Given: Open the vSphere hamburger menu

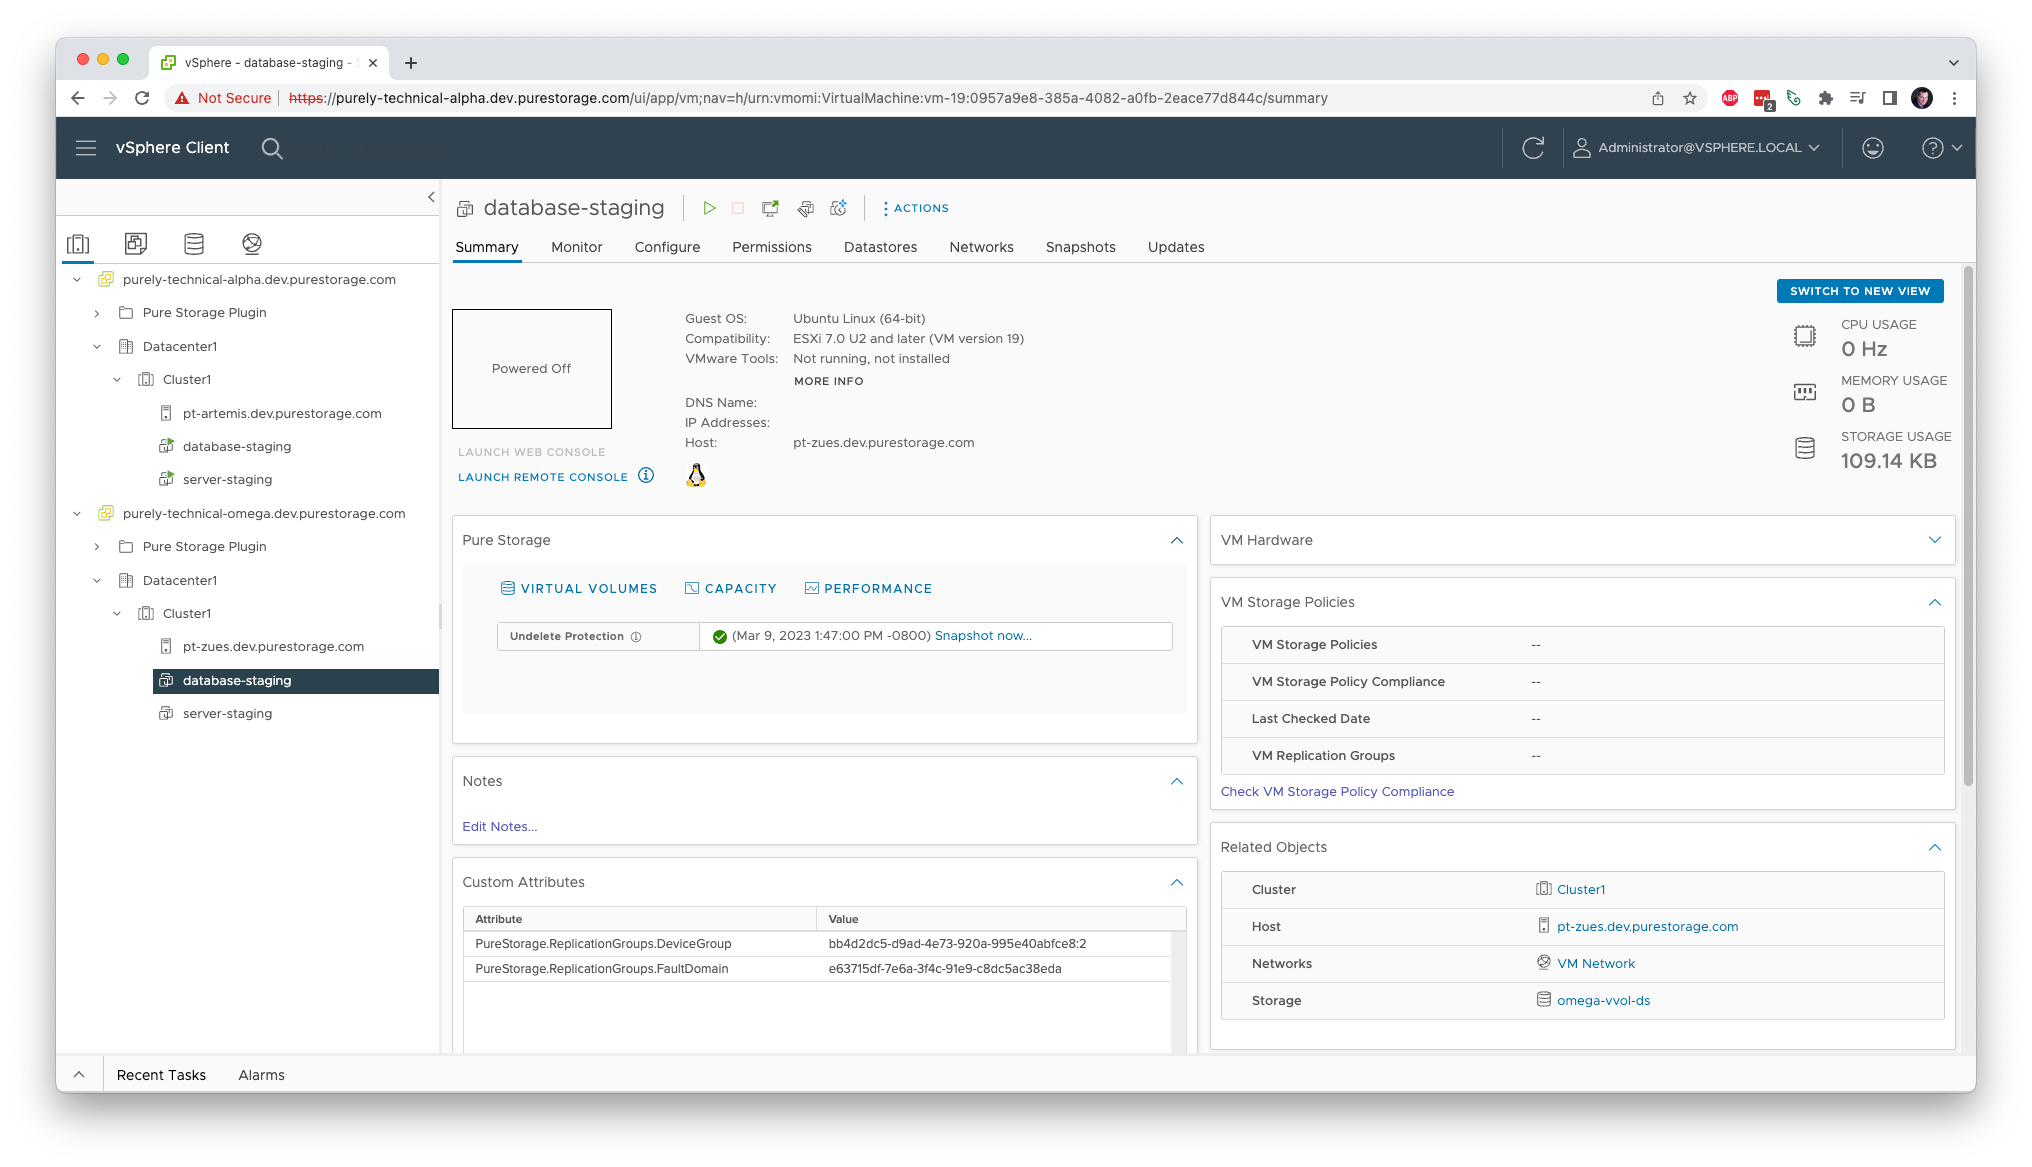Looking at the screenshot, I should [86, 148].
